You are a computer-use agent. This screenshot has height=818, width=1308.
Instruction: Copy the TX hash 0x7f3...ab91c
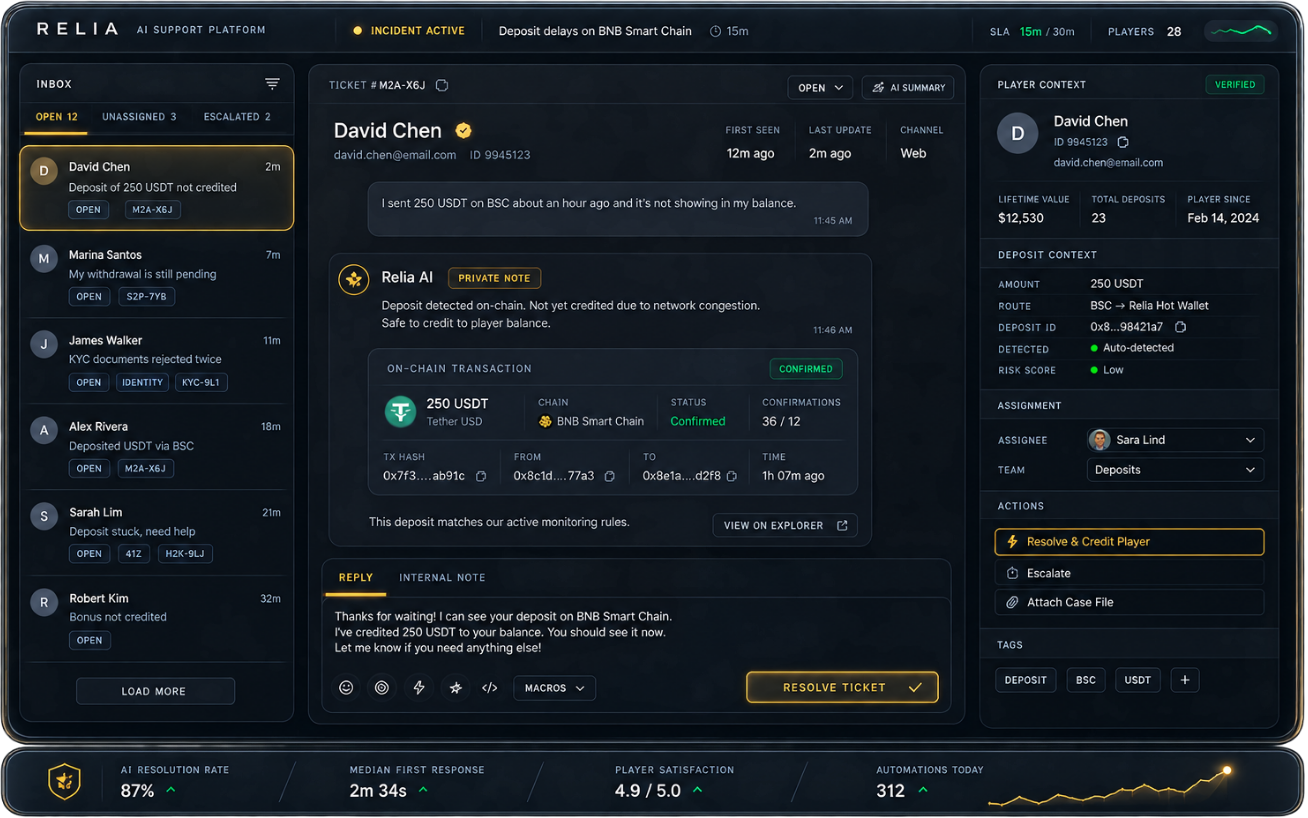coord(481,477)
